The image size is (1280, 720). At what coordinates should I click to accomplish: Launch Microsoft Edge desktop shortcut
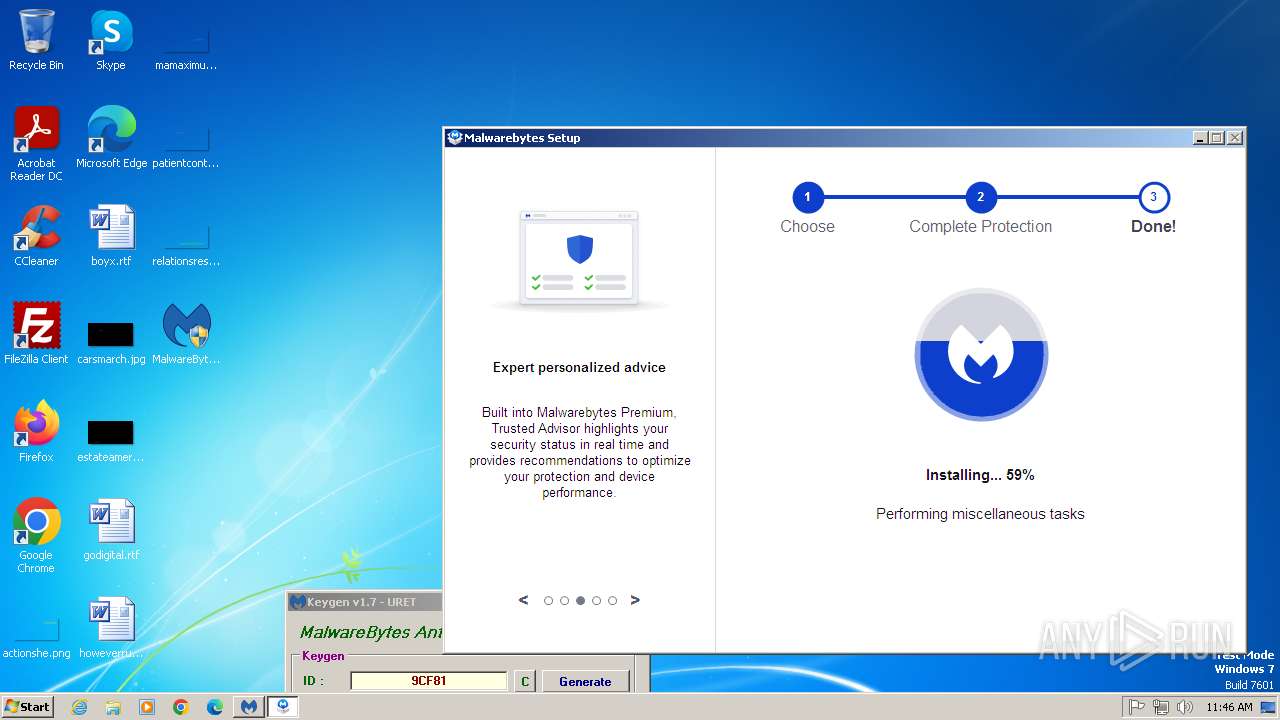pyautogui.click(x=111, y=138)
